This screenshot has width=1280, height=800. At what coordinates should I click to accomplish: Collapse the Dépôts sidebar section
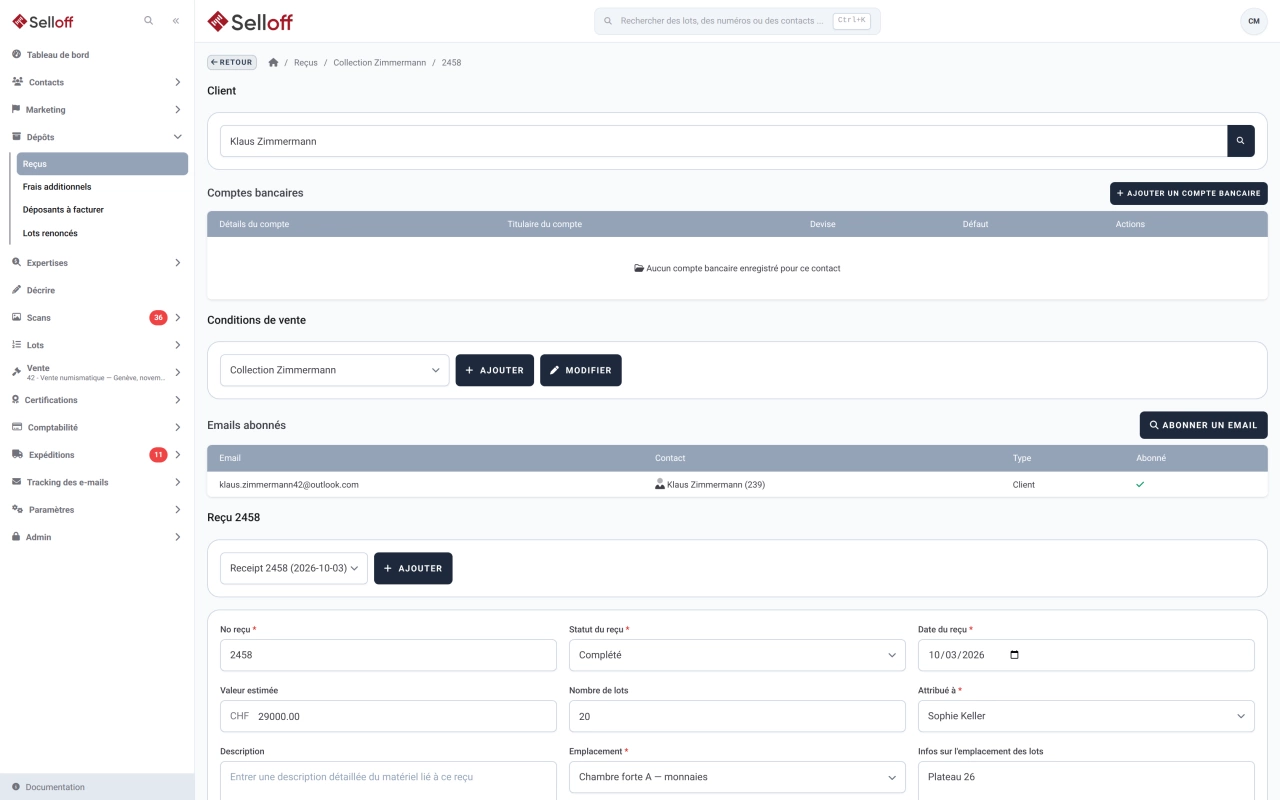97,137
